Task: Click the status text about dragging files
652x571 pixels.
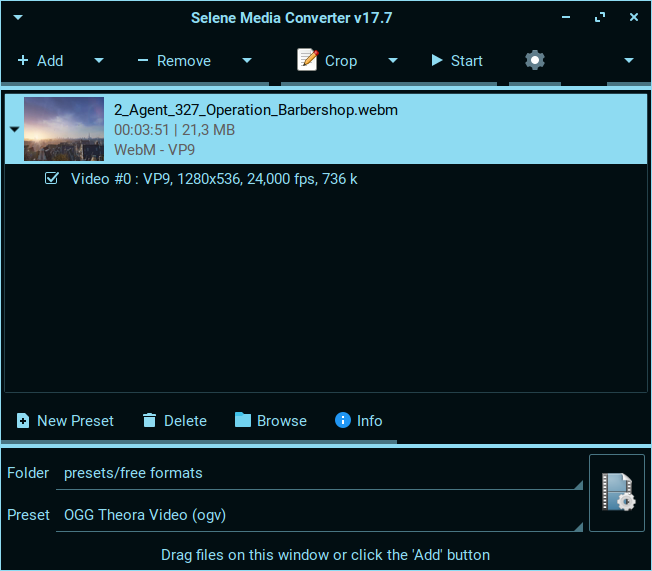Action: point(325,555)
